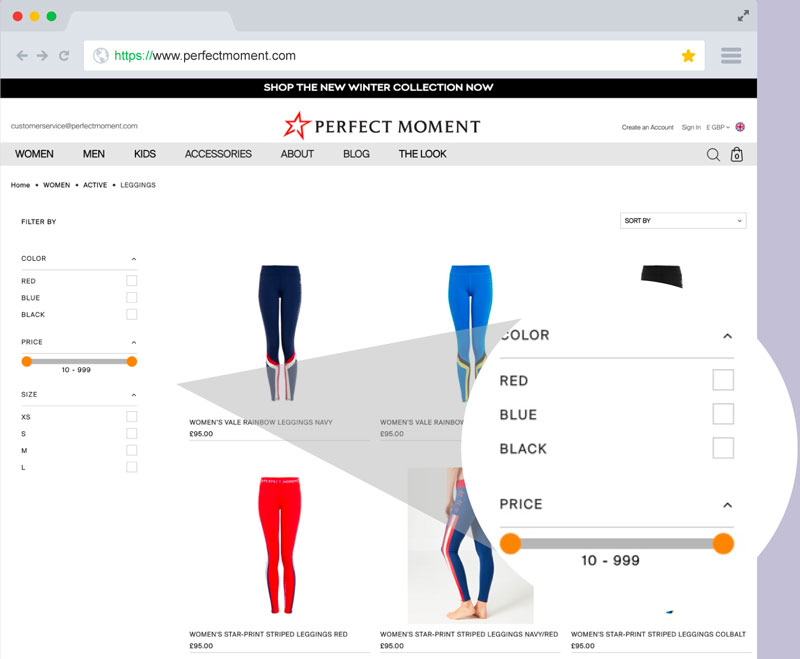Click the browser forward arrow

point(42,56)
